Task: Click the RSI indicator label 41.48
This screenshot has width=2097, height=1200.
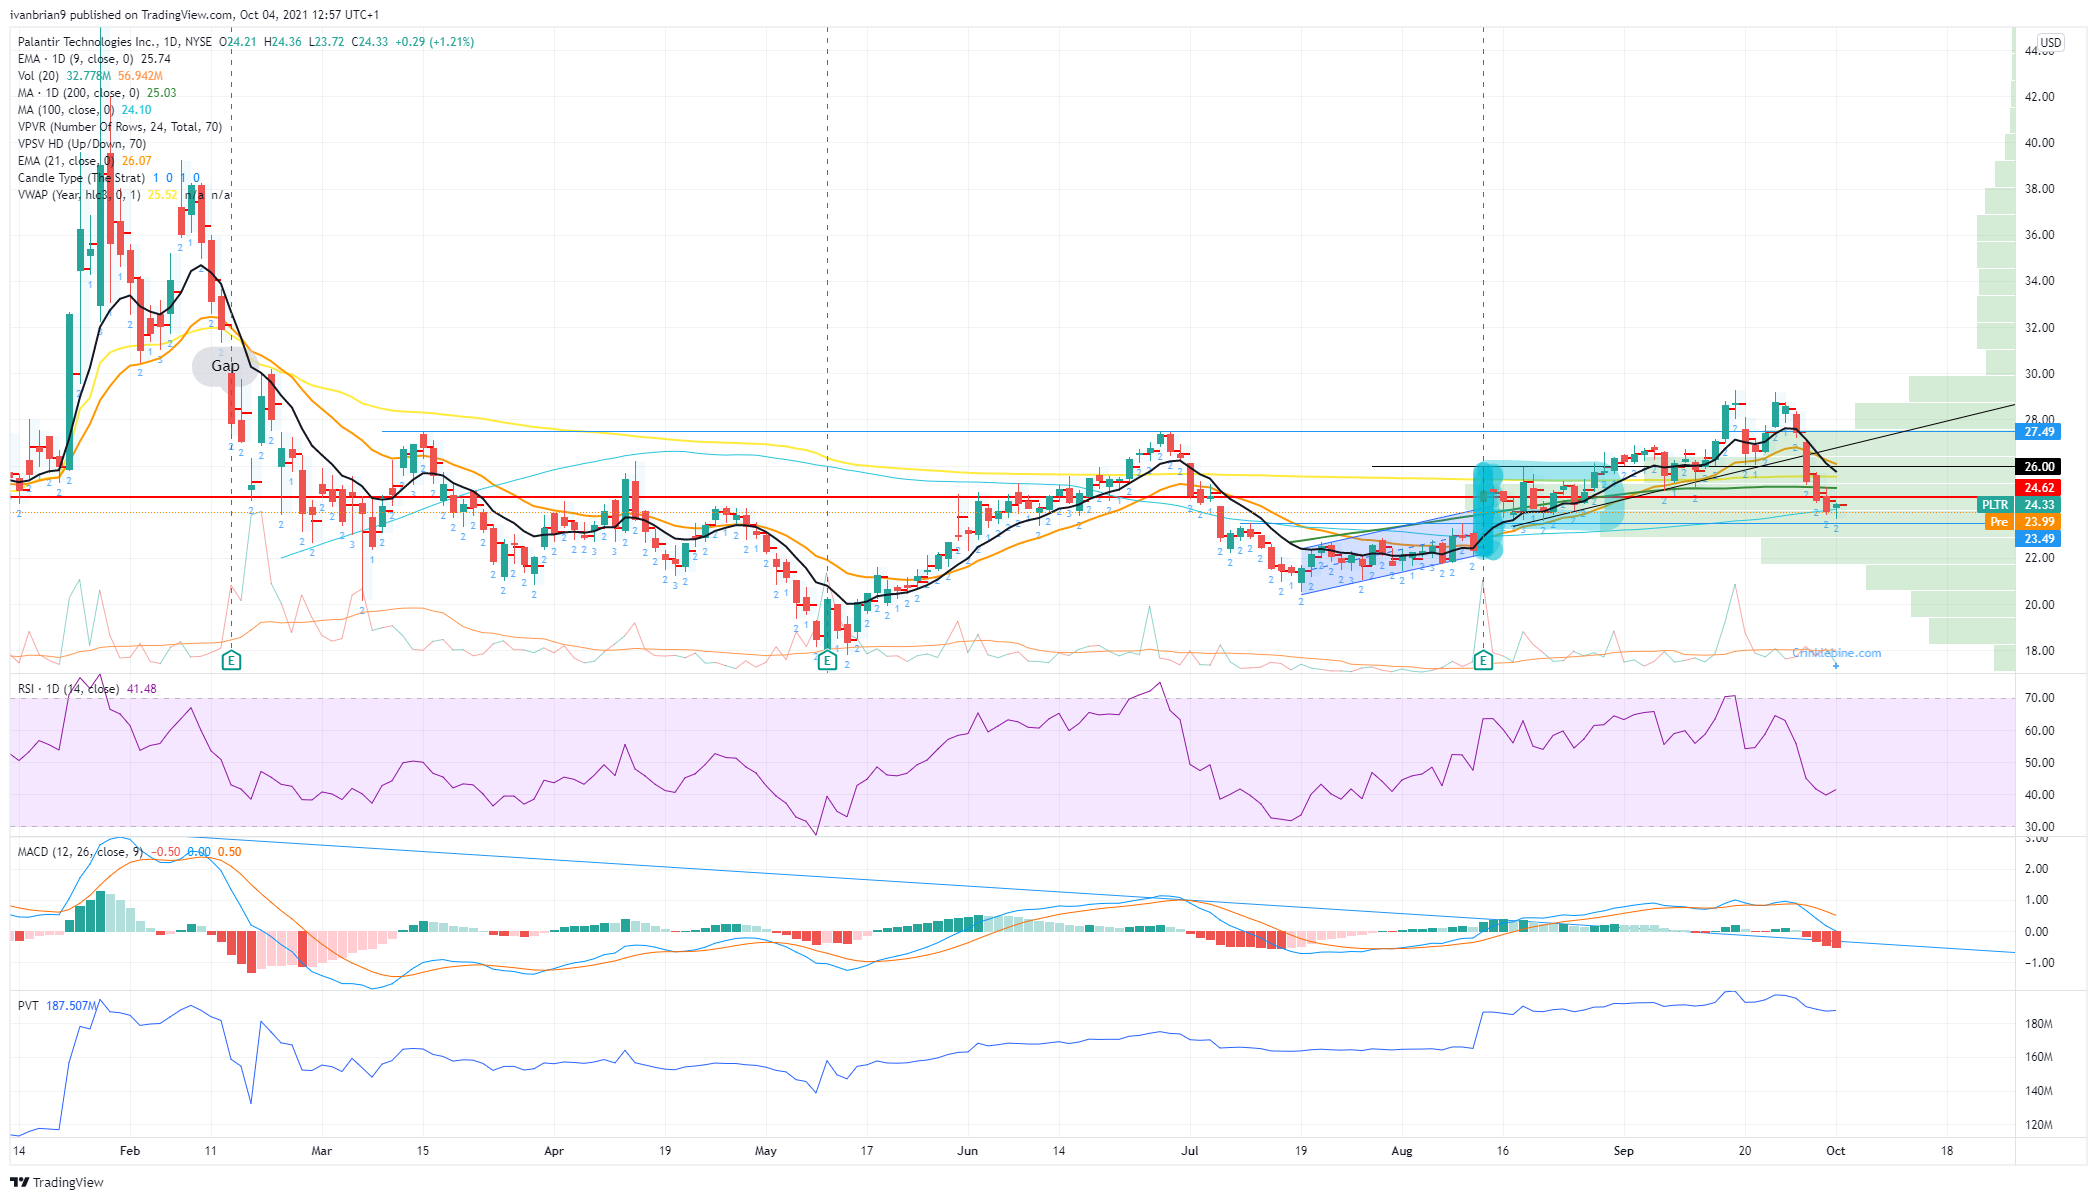Action: click(x=87, y=689)
